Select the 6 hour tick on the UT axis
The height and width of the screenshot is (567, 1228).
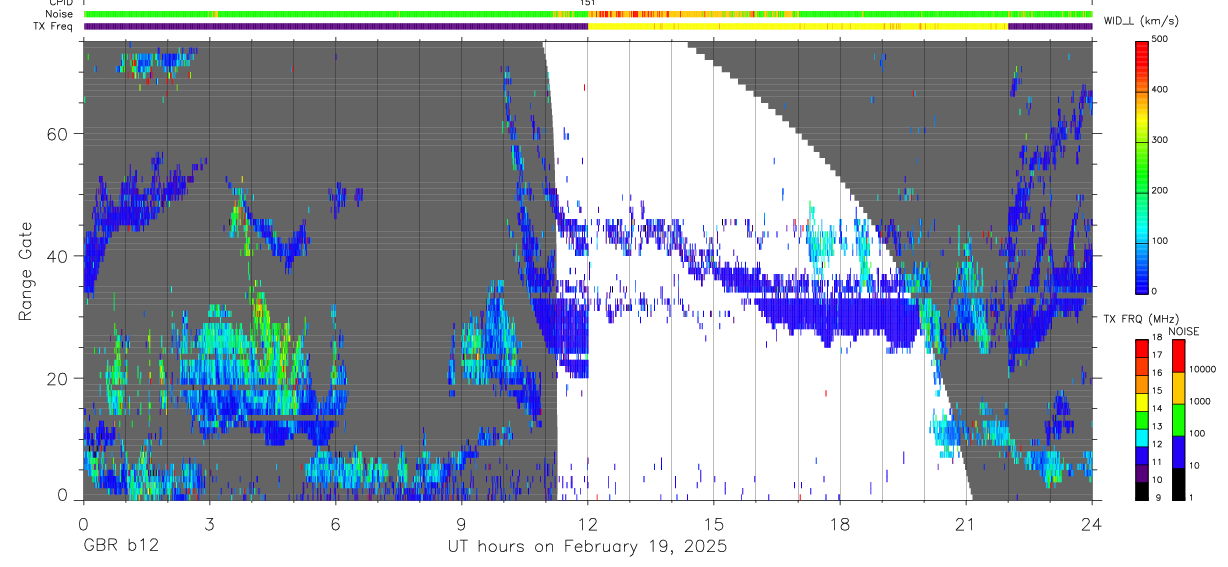[x=335, y=523]
